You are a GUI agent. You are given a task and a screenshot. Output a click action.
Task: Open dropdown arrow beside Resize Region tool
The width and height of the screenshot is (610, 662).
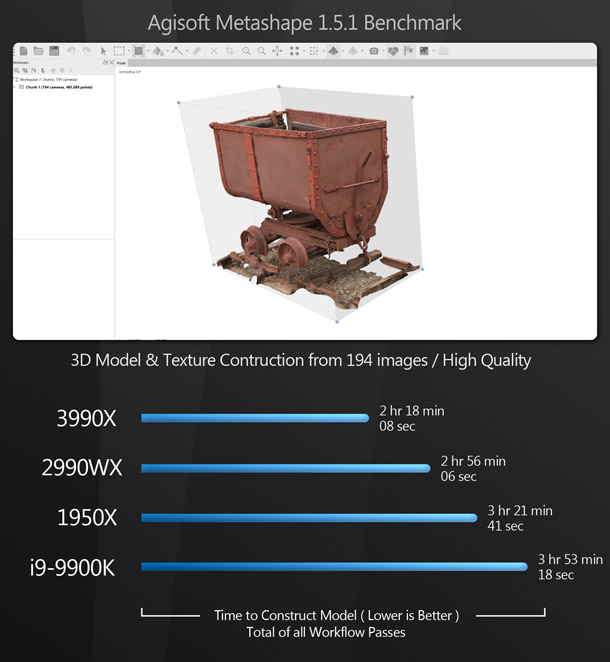pos(147,51)
